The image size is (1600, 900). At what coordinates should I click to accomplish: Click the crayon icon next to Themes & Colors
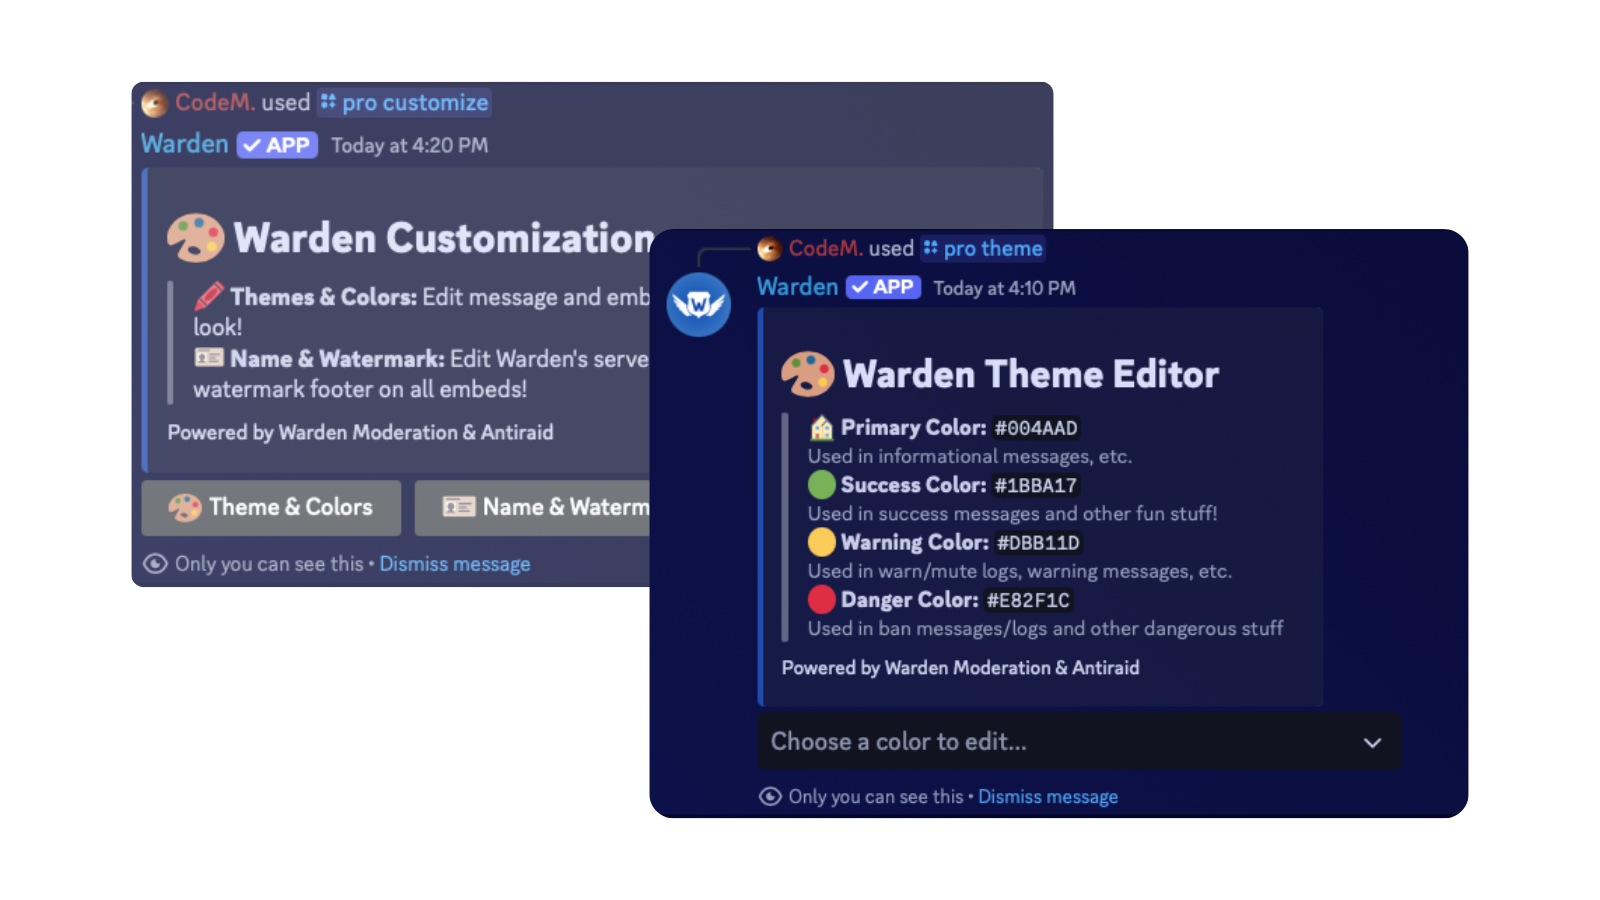pyautogui.click(x=208, y=296)
